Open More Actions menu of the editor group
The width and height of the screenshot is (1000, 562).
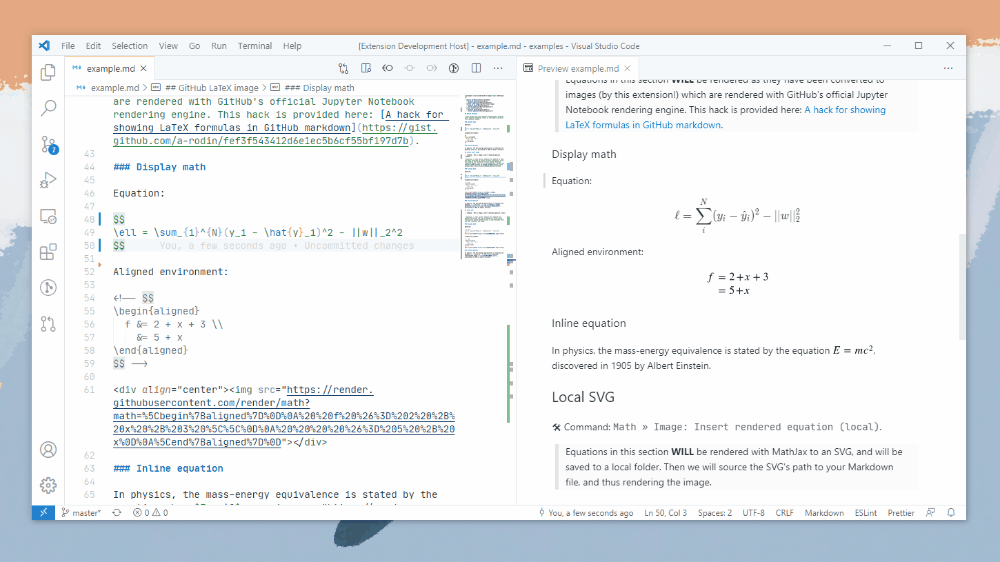[498, 68]
